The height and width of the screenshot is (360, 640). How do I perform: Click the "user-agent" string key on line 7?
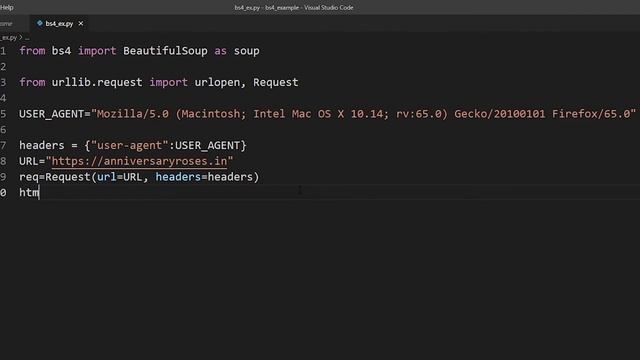tap(129, 145)
